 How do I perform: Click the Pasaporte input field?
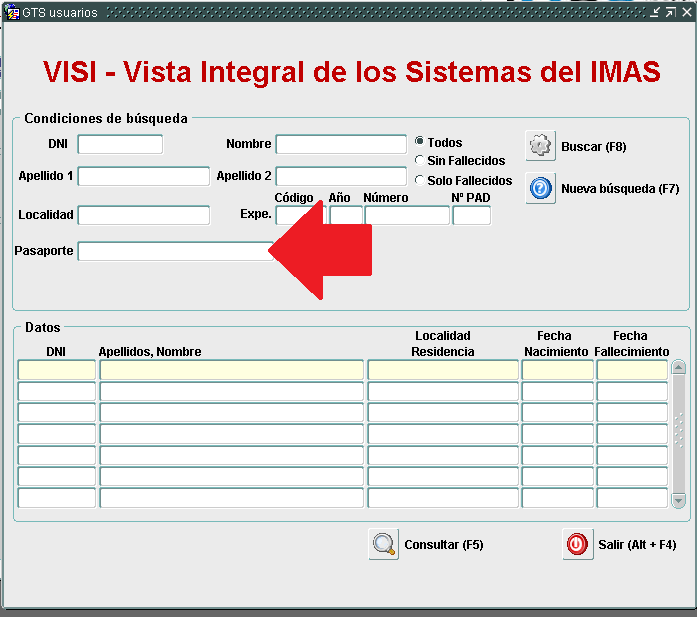click(x=172, y=251)
